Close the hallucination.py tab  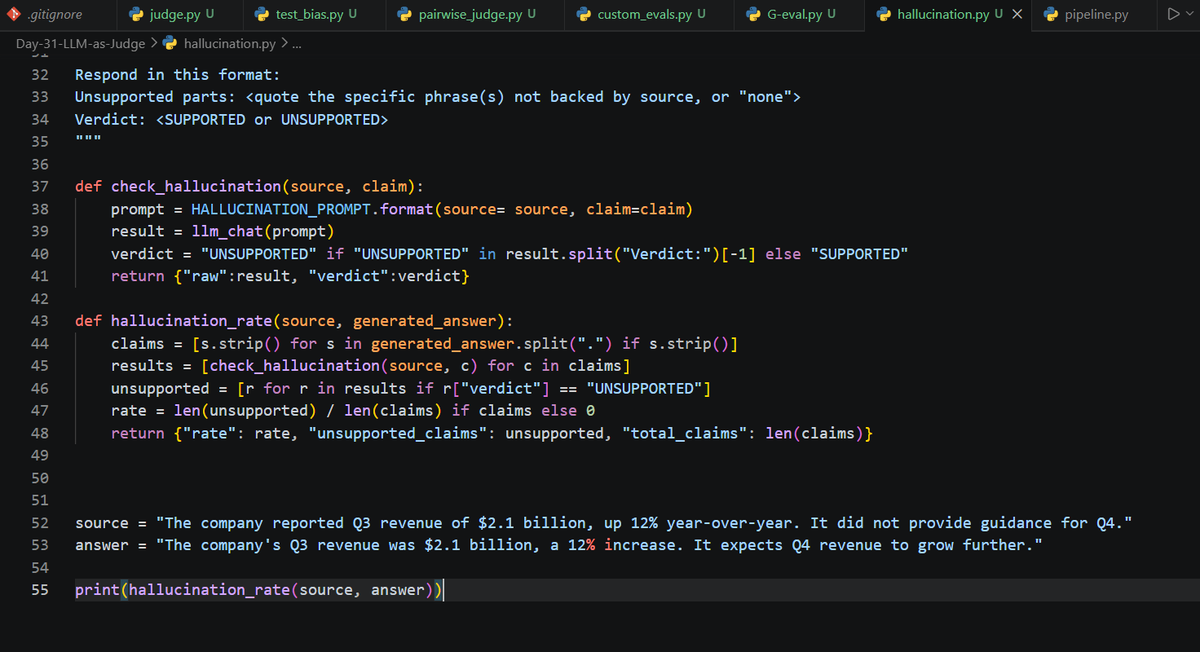tap(1016, 15)
